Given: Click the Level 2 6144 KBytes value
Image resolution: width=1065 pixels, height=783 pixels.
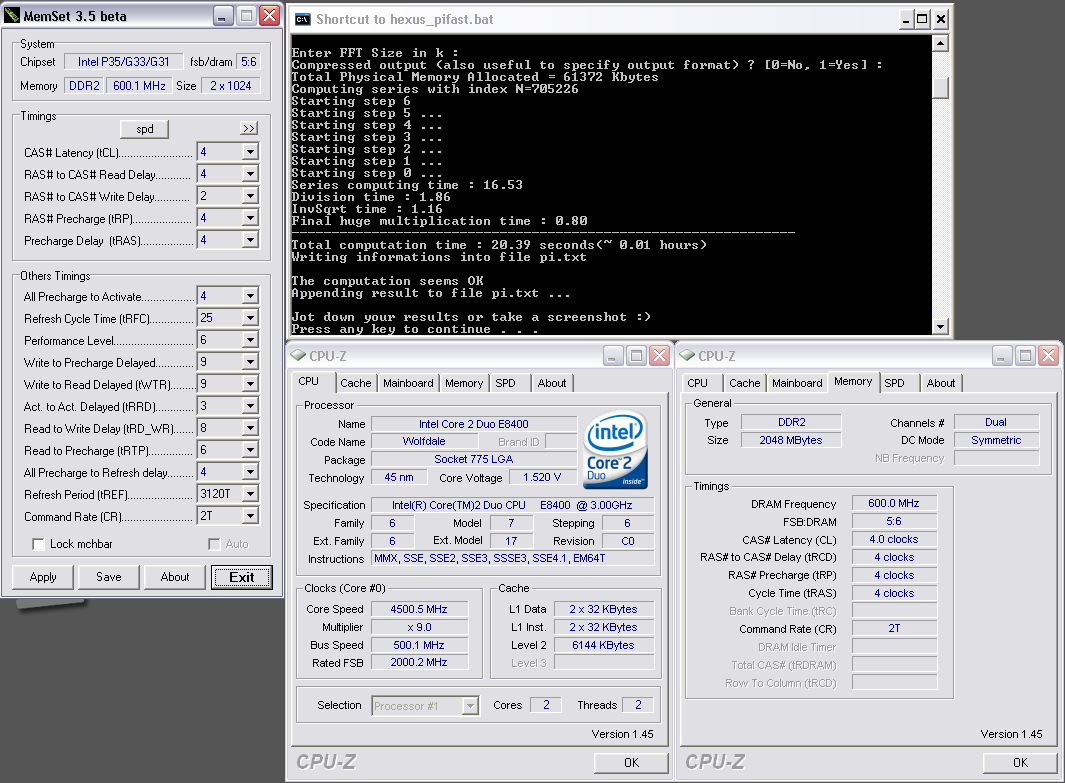Looking at the screenshot, I should 603,645.
